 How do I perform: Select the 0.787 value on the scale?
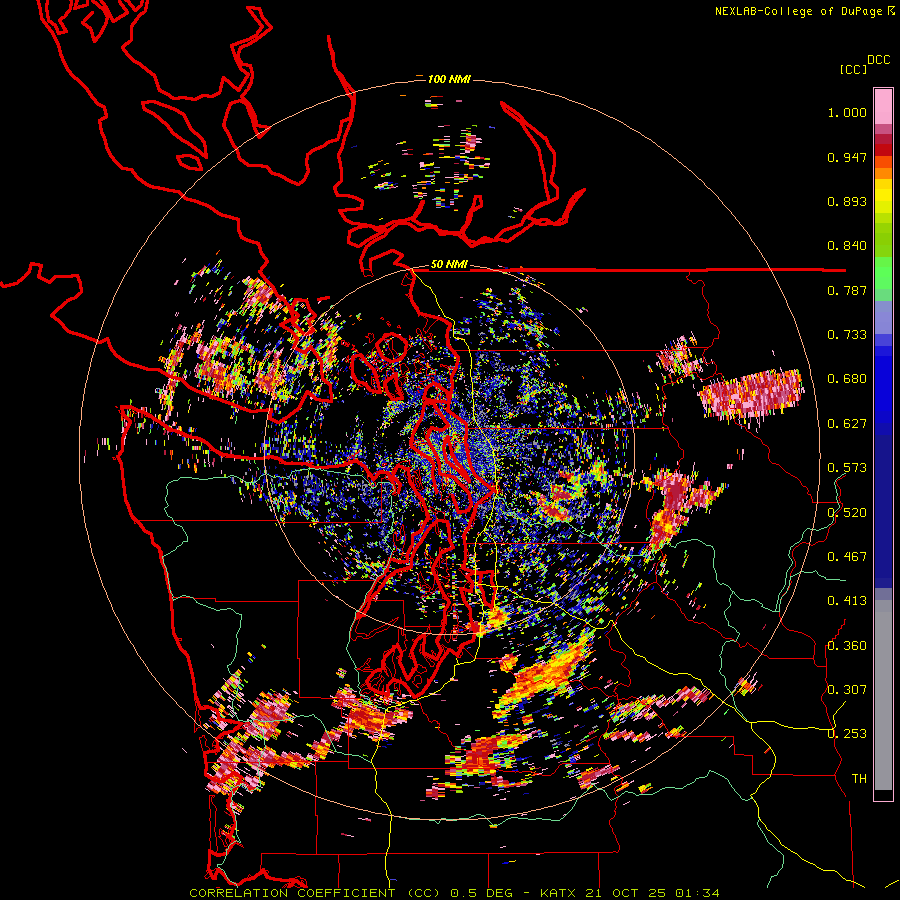[x=847, y=290]
